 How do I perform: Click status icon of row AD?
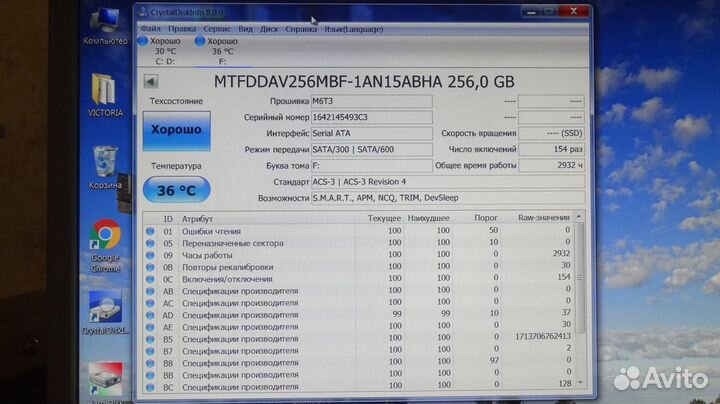150,315
